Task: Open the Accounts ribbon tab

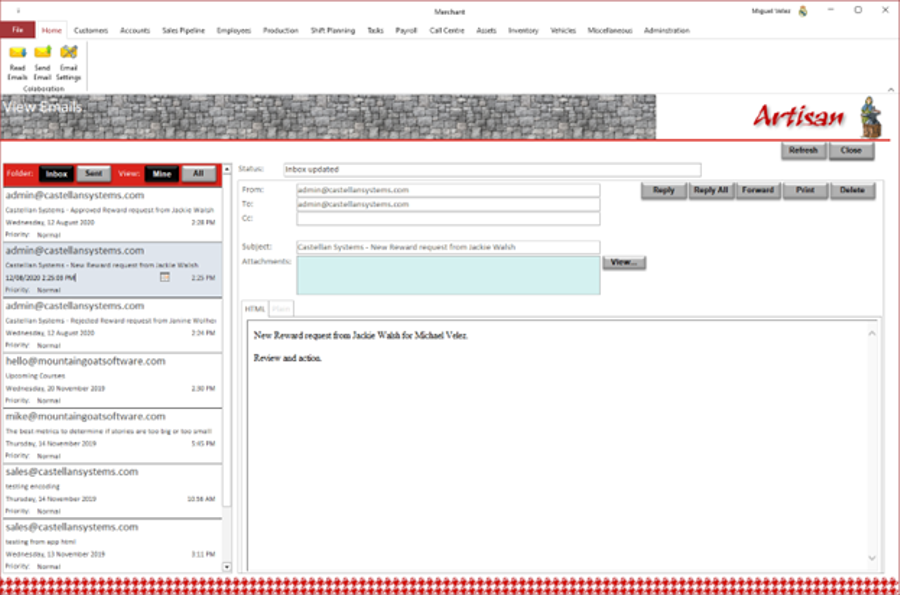Action: pos(135,30)
